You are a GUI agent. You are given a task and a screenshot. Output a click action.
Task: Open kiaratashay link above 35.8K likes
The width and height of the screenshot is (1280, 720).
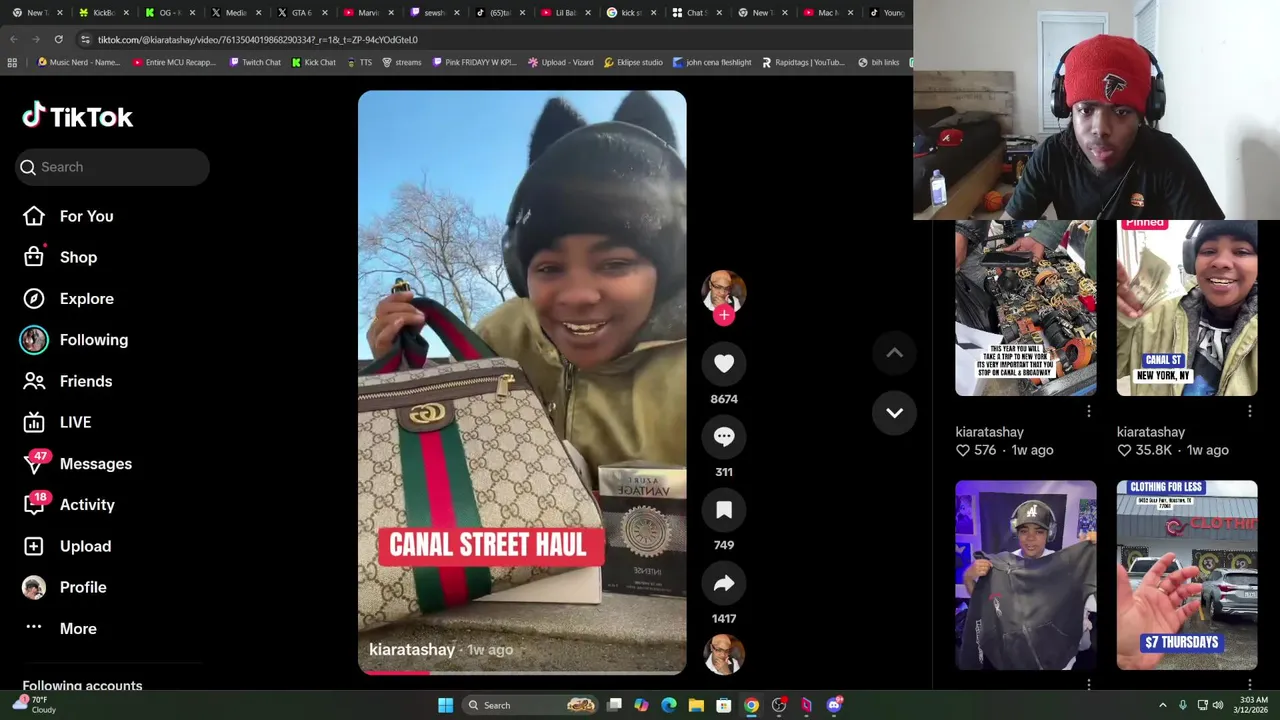(1150, 432)
